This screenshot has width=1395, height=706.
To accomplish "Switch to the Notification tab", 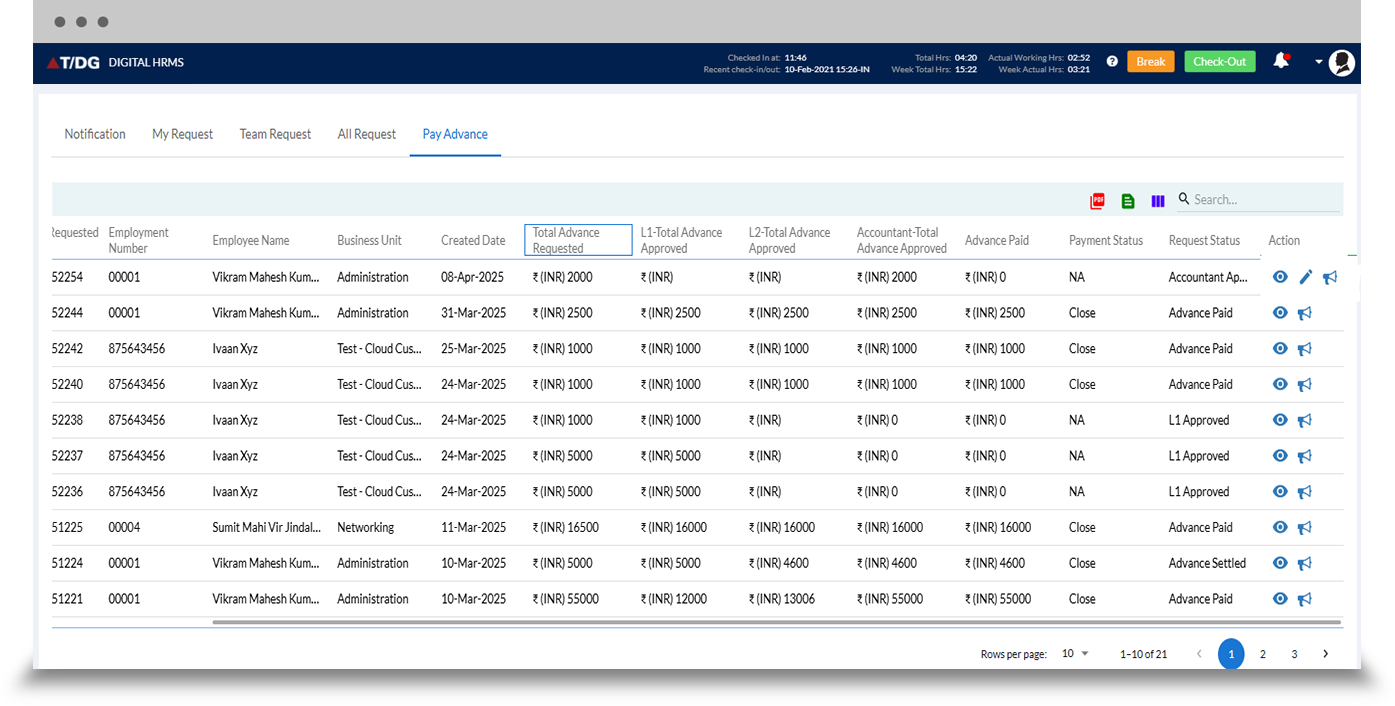I will tap(95, 134).
